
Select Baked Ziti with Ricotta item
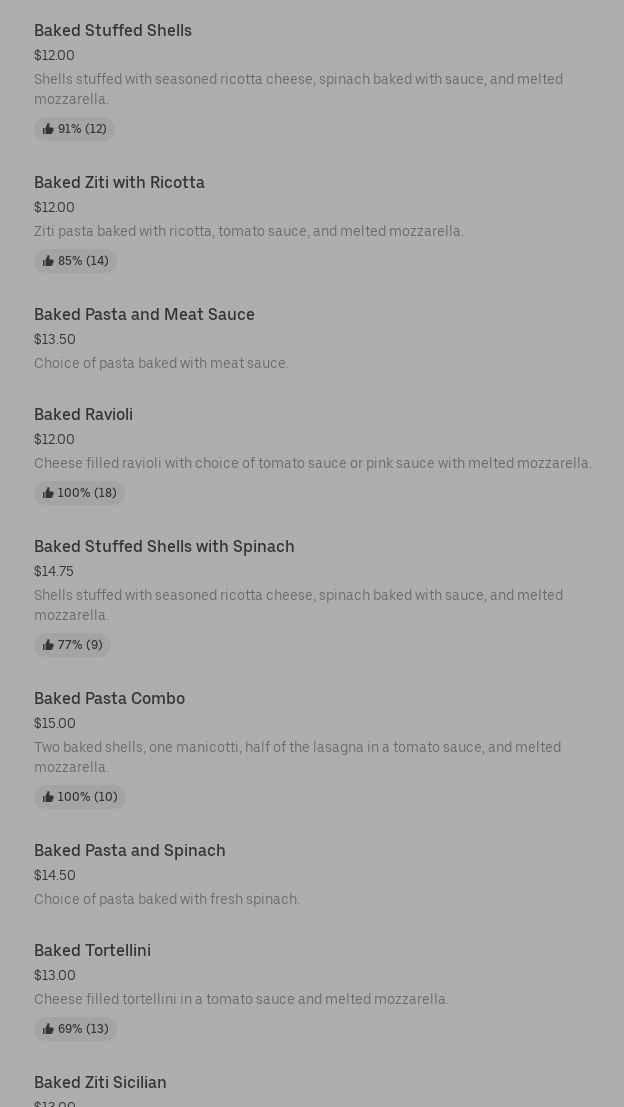119,183
